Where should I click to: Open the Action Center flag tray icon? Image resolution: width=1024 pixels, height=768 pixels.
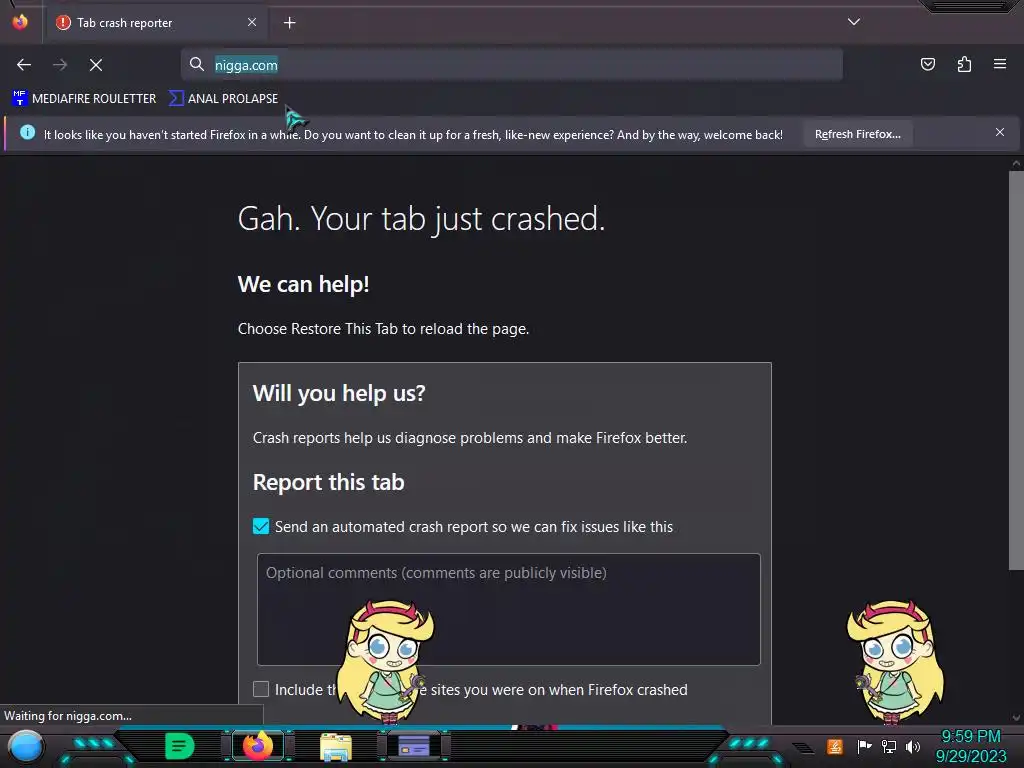click(864, 746)
